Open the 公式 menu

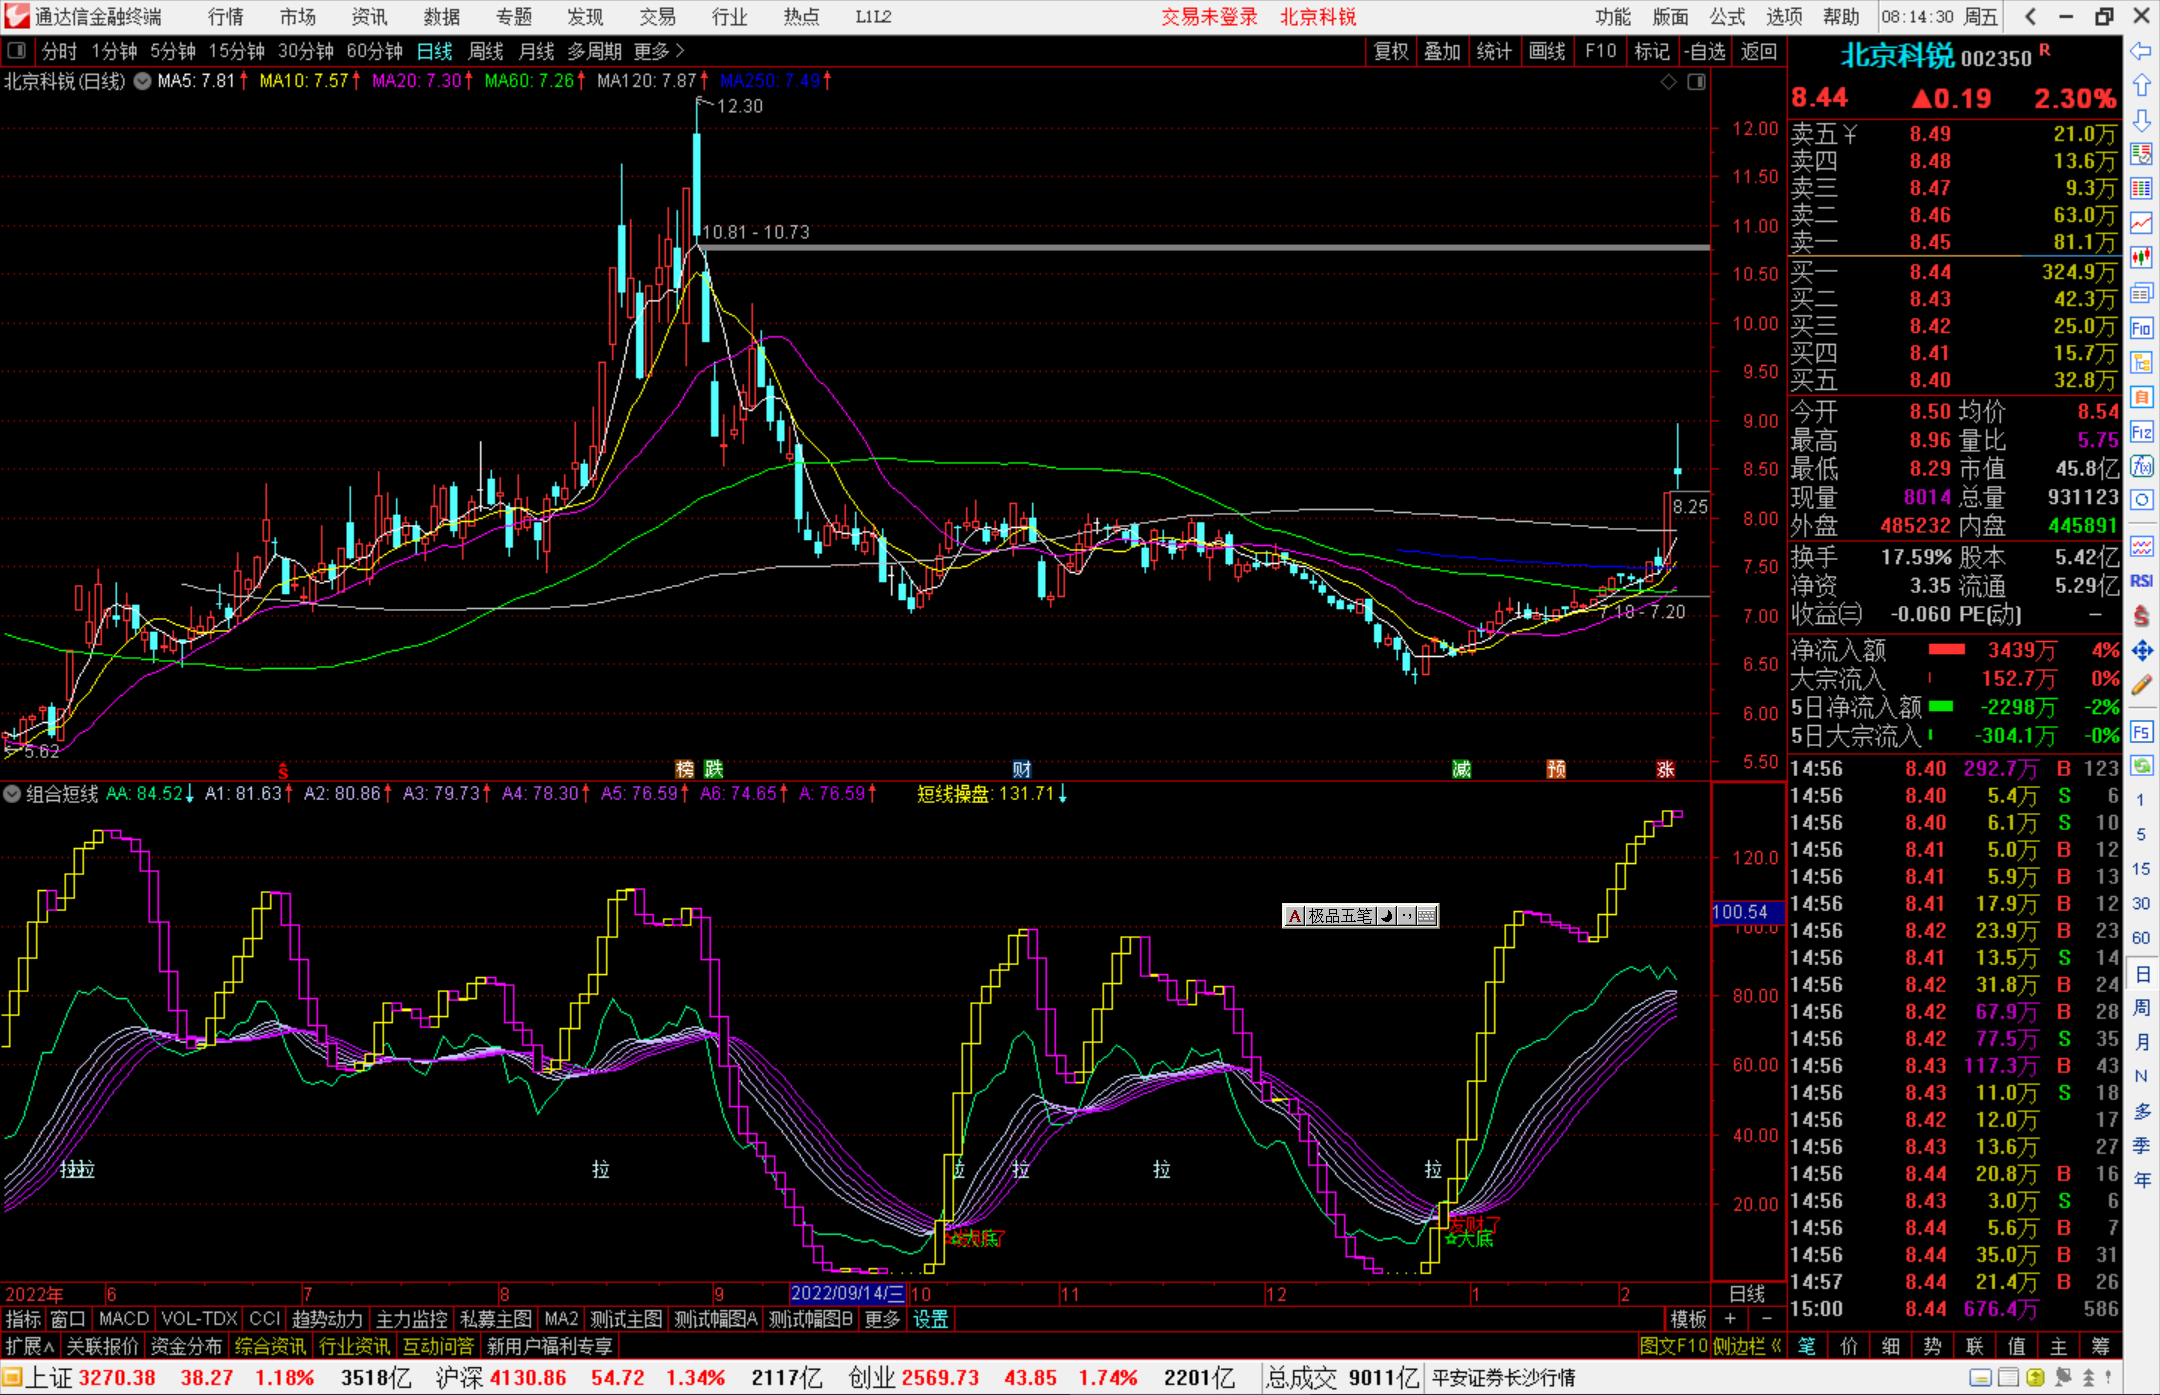(x=1727, y=17)
